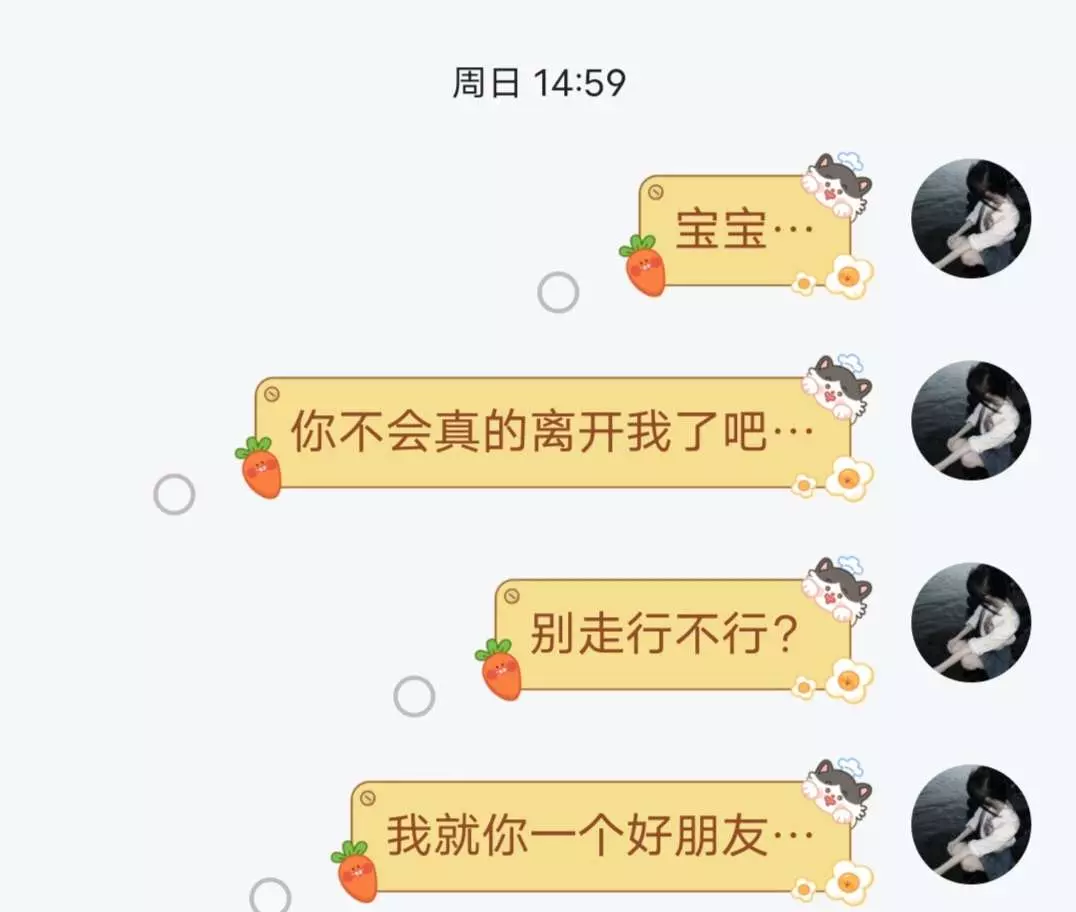Image resolution: width=1076 pixels, height=912 pixels.
Task: Click the cat decoration on 你不会真的离开我了吧… bubble
Action: pos(837,386)
